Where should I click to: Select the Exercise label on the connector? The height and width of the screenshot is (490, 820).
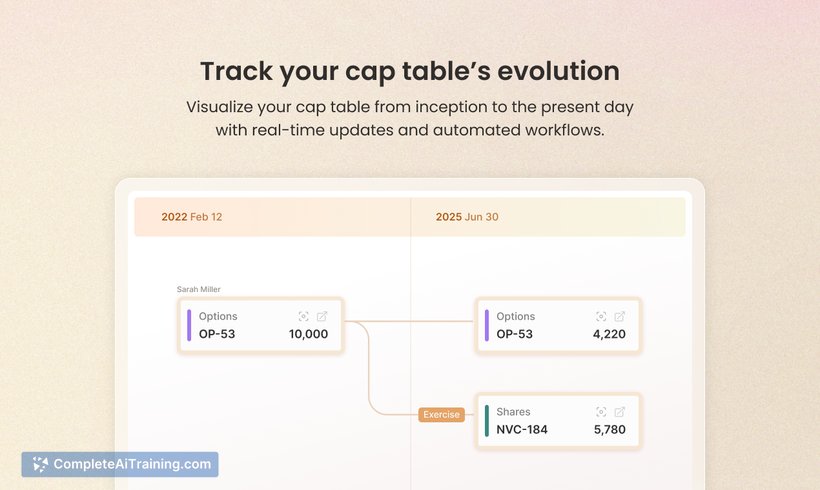point(441,415)
